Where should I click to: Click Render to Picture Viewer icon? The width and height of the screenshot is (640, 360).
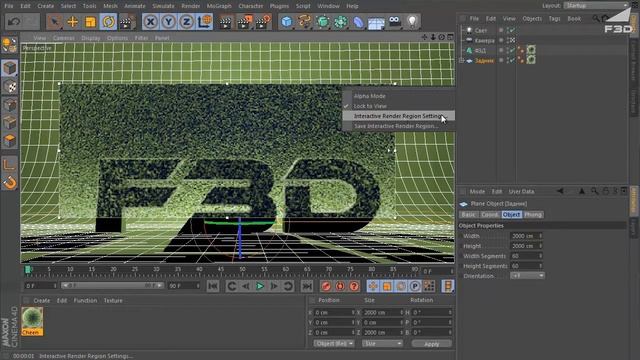(244, 22)
